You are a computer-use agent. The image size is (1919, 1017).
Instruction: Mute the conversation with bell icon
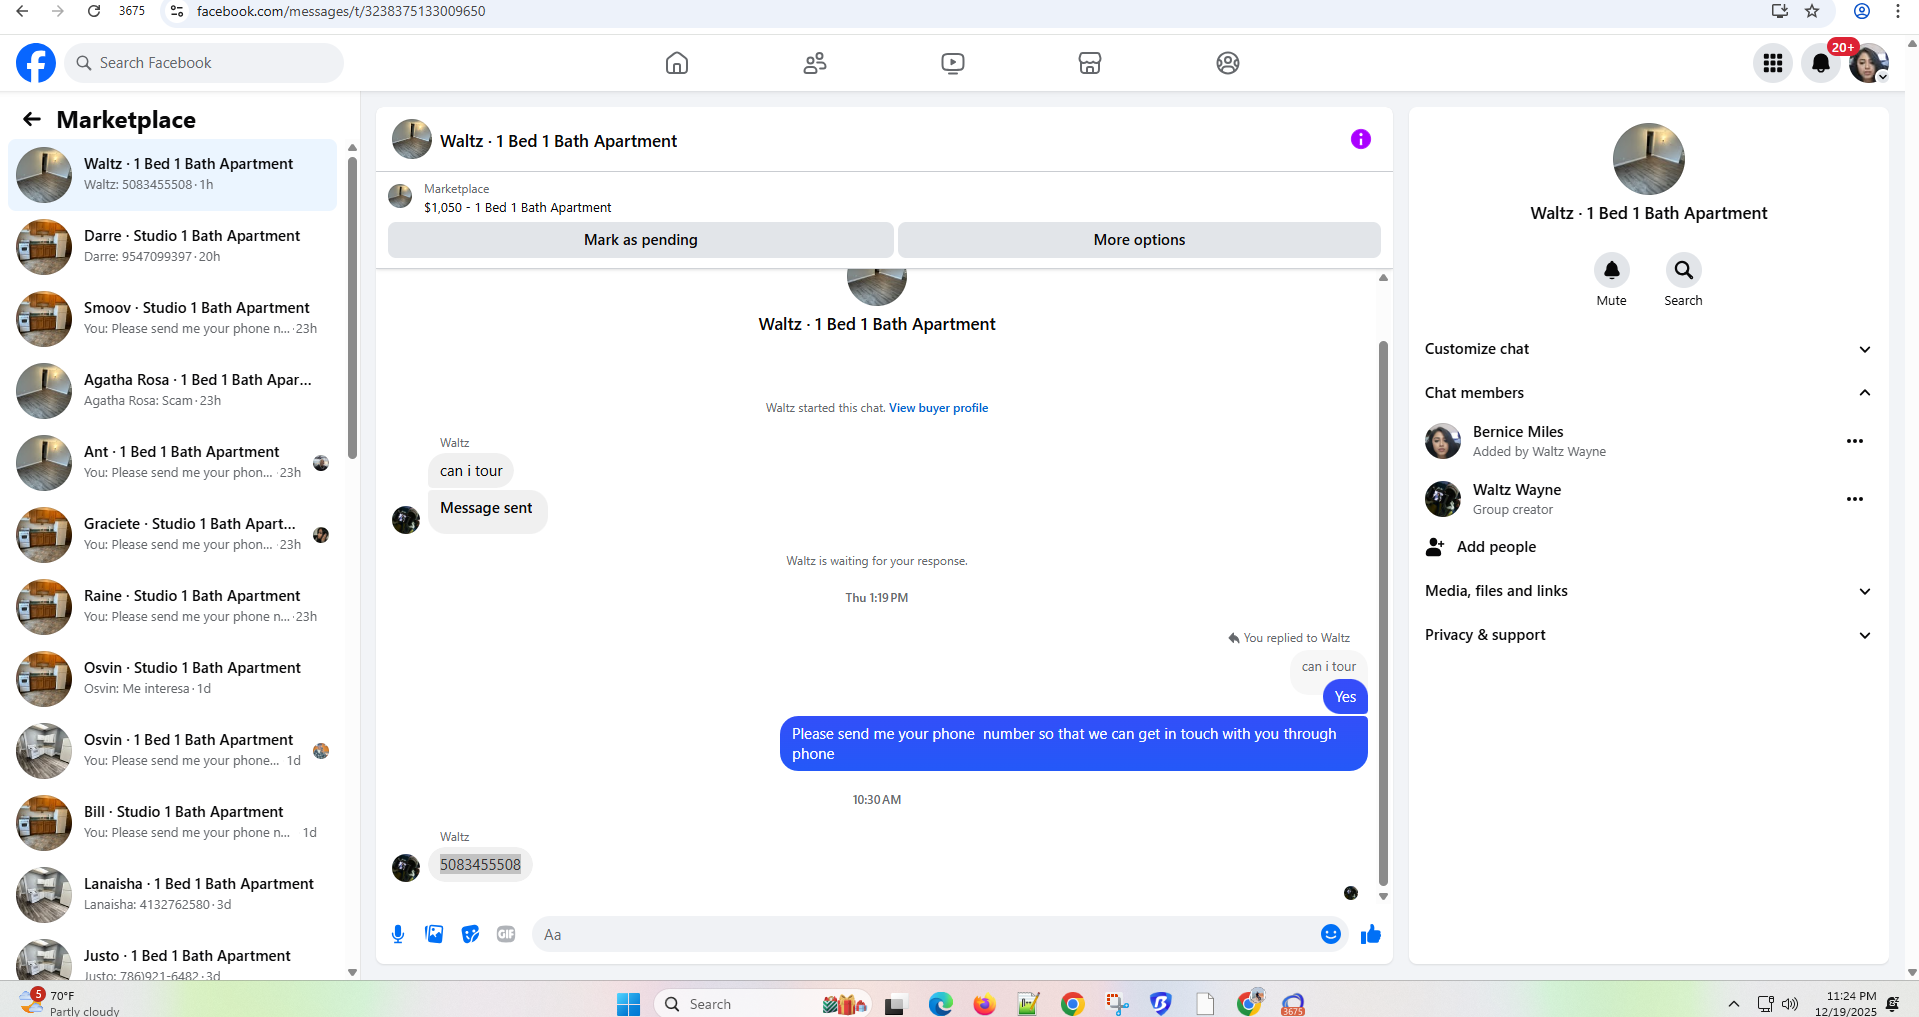coord(1612,270)
